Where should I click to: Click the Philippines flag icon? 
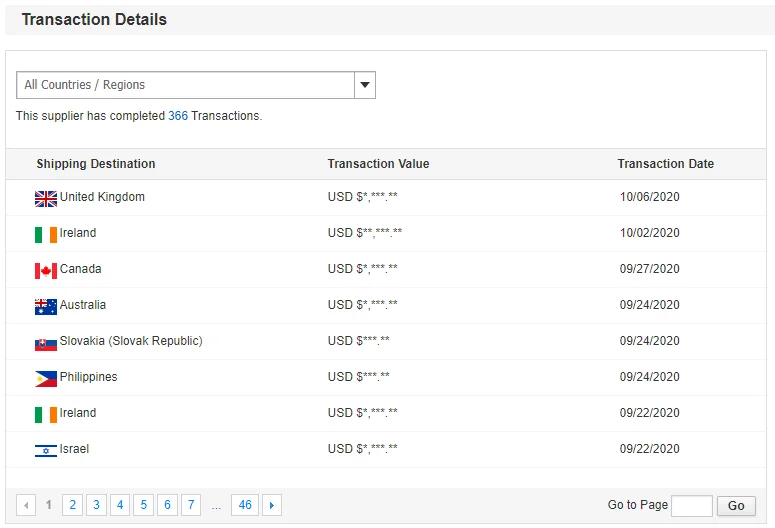click(46, 379)
